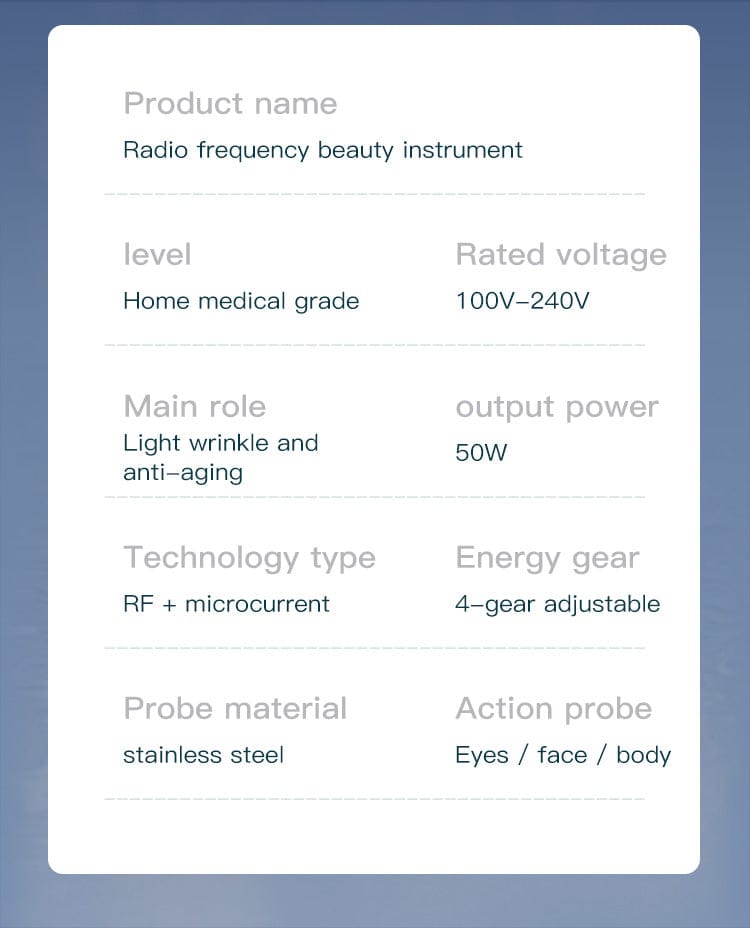Click the "Product name" heading
This screenshot has height=928, width=750.
(230, 104)
